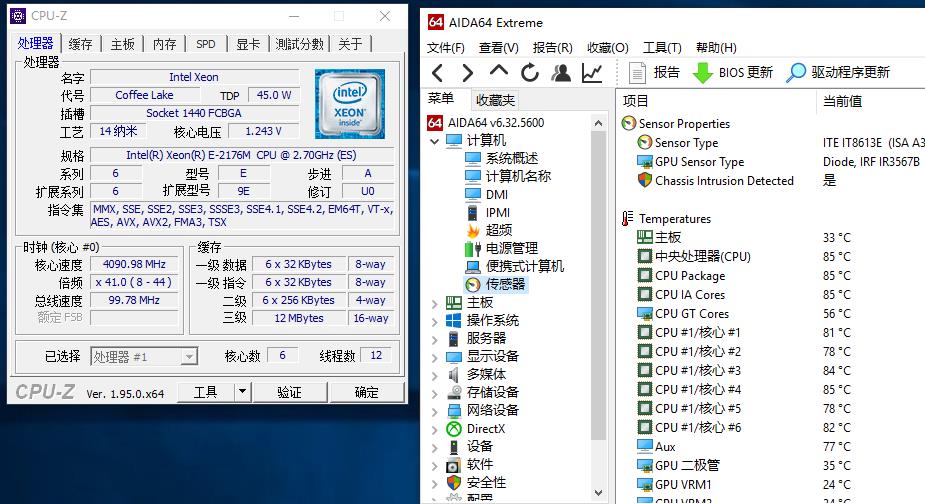Expand the 多媒体 tree node
This screenshot has width=925, height=504.
(x=435, y=375)
